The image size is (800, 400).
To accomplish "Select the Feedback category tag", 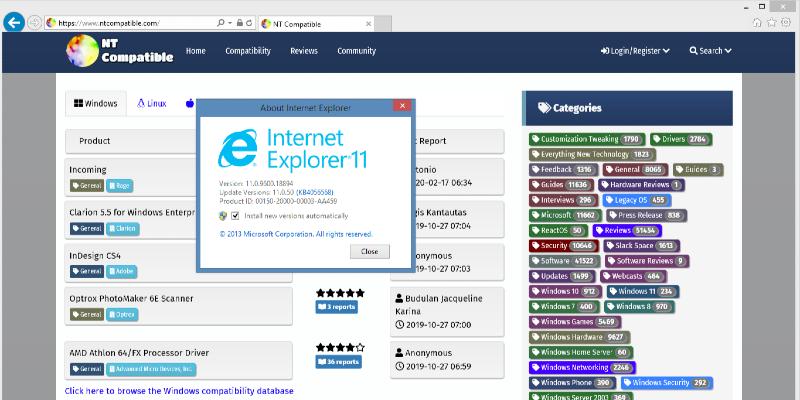I will coord(563,169).
